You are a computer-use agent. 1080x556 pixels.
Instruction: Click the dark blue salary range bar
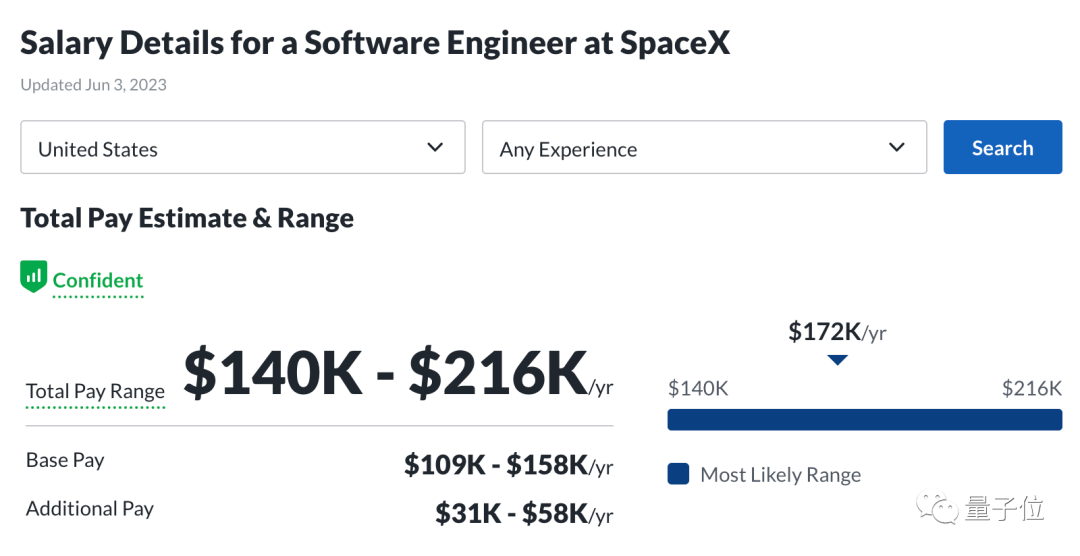[864, 419]
